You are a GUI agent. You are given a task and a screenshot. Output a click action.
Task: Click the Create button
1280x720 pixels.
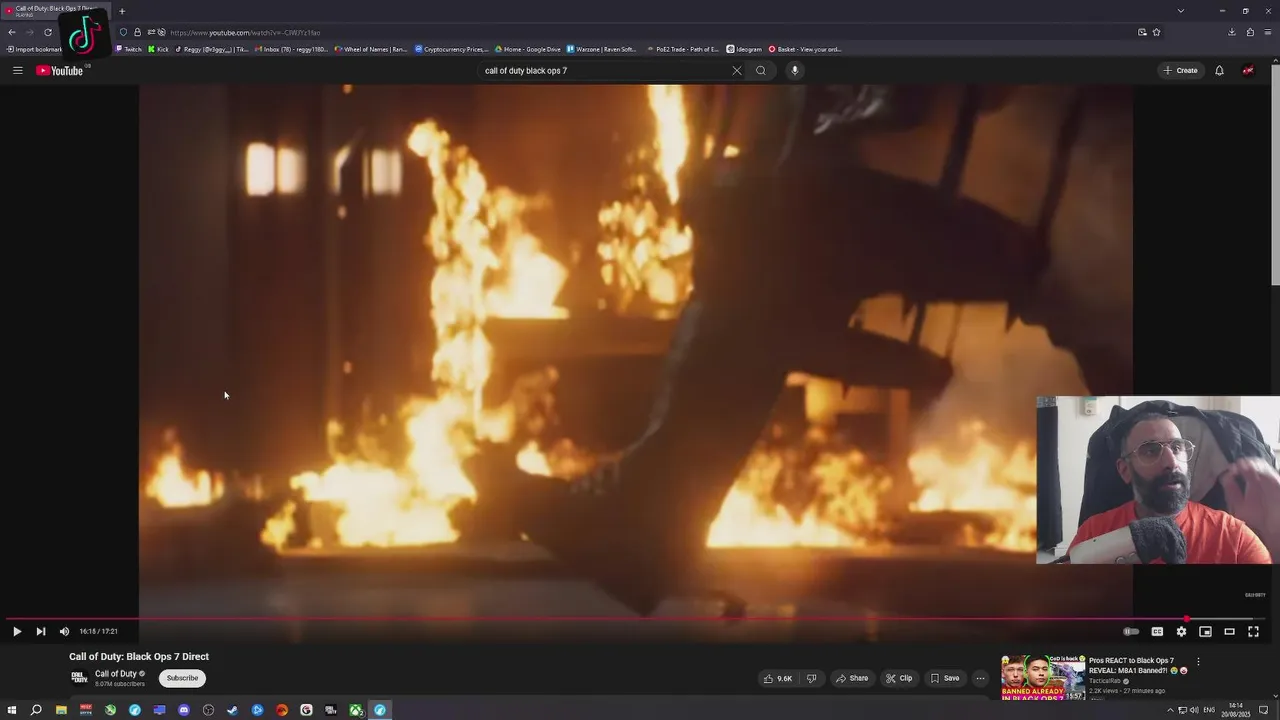coord(1180,70)
